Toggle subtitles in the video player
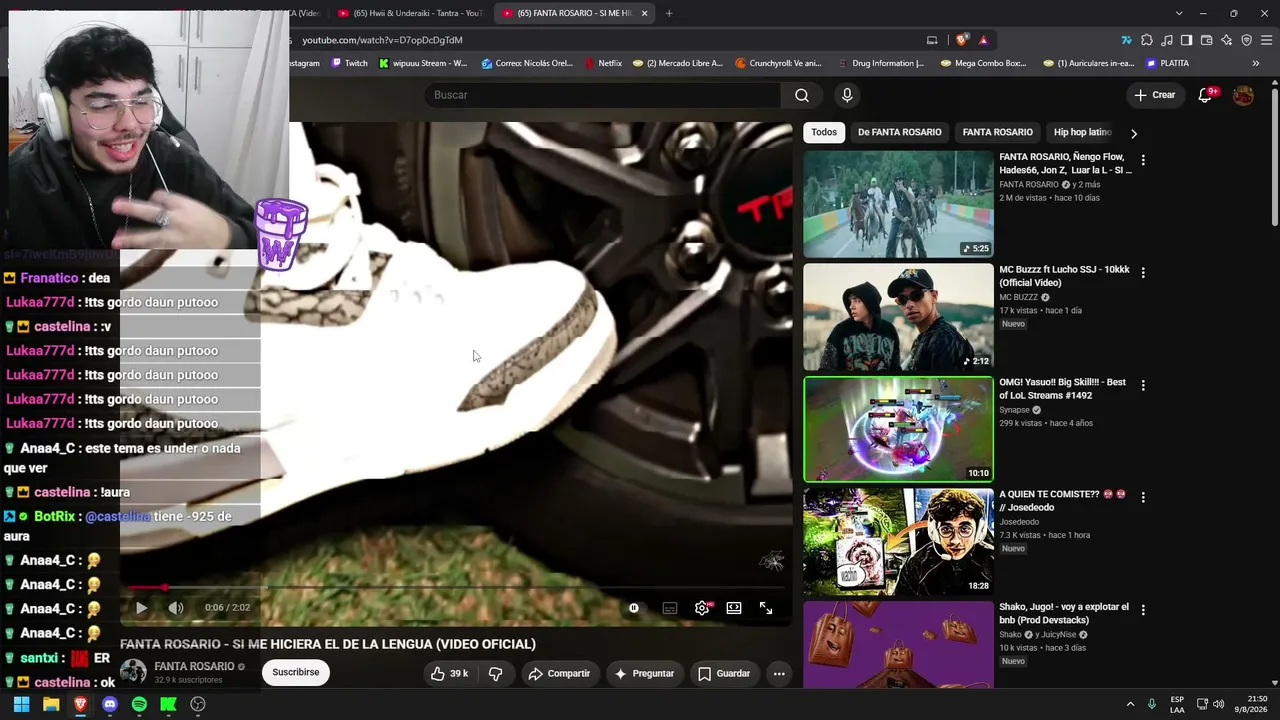 click(670, 608)
